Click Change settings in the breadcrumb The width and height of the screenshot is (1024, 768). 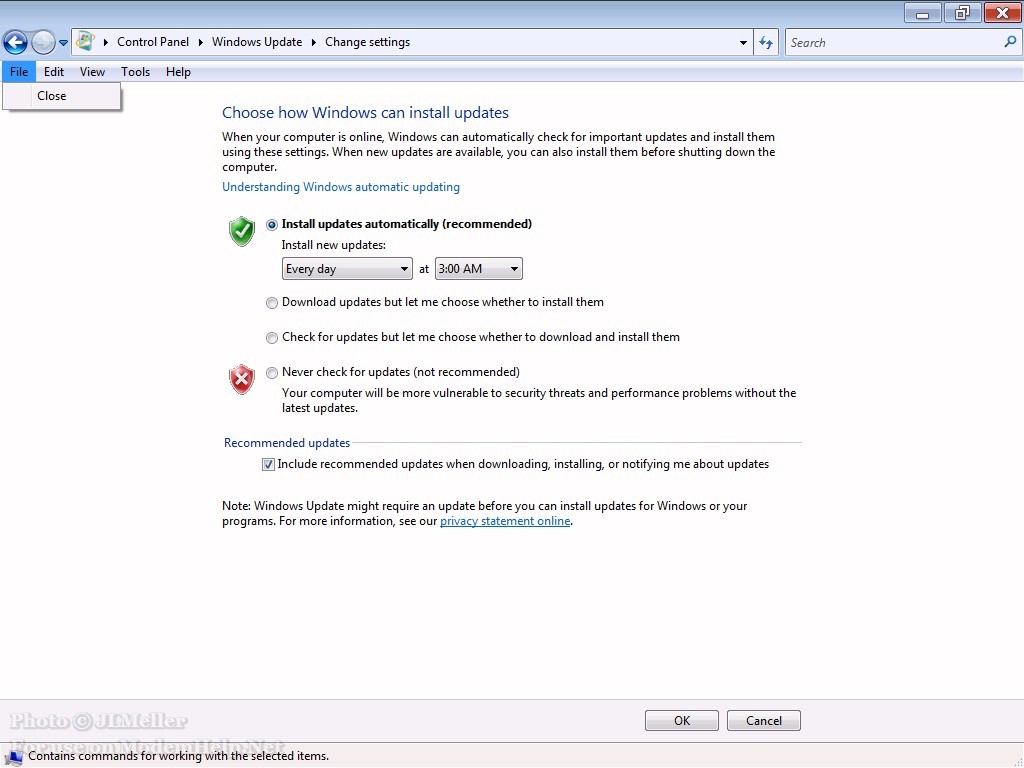pos(368,42)
